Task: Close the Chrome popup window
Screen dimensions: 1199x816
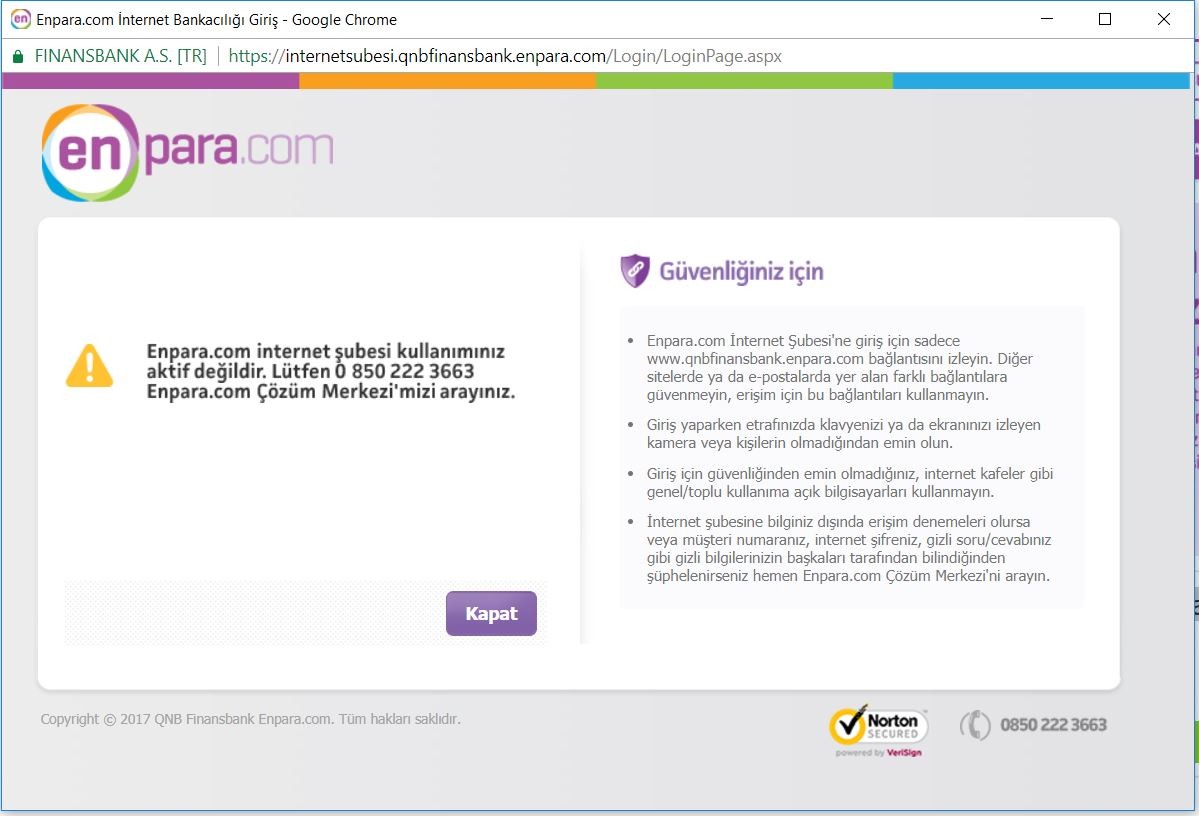Action: click(x=1163, y=19)
